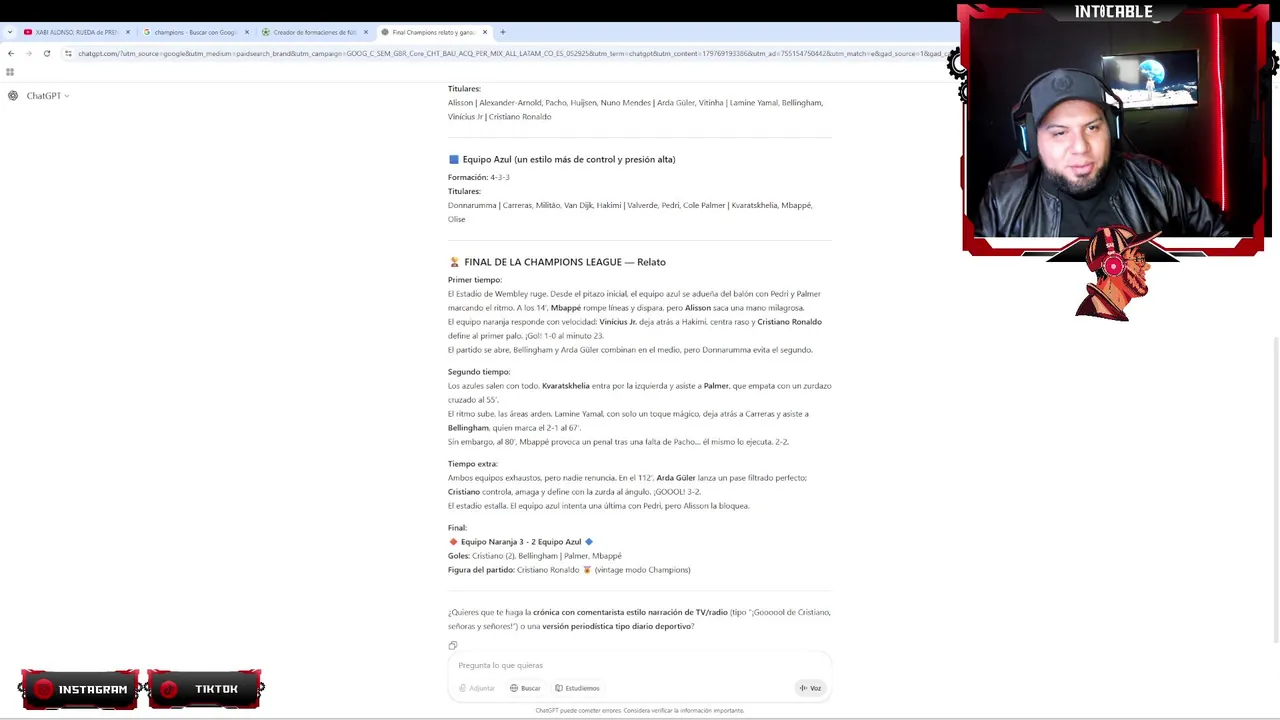Close the 'XABI ALONSO' YouTube tab
Screen dimensions: 1280x720
coord(128,32)
